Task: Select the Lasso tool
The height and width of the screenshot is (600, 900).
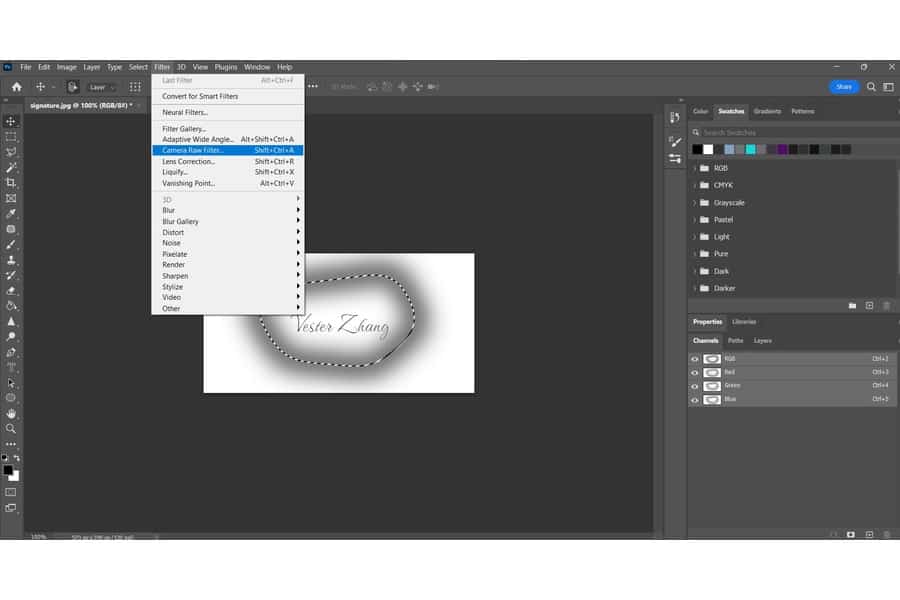Action: coord(11,152)
